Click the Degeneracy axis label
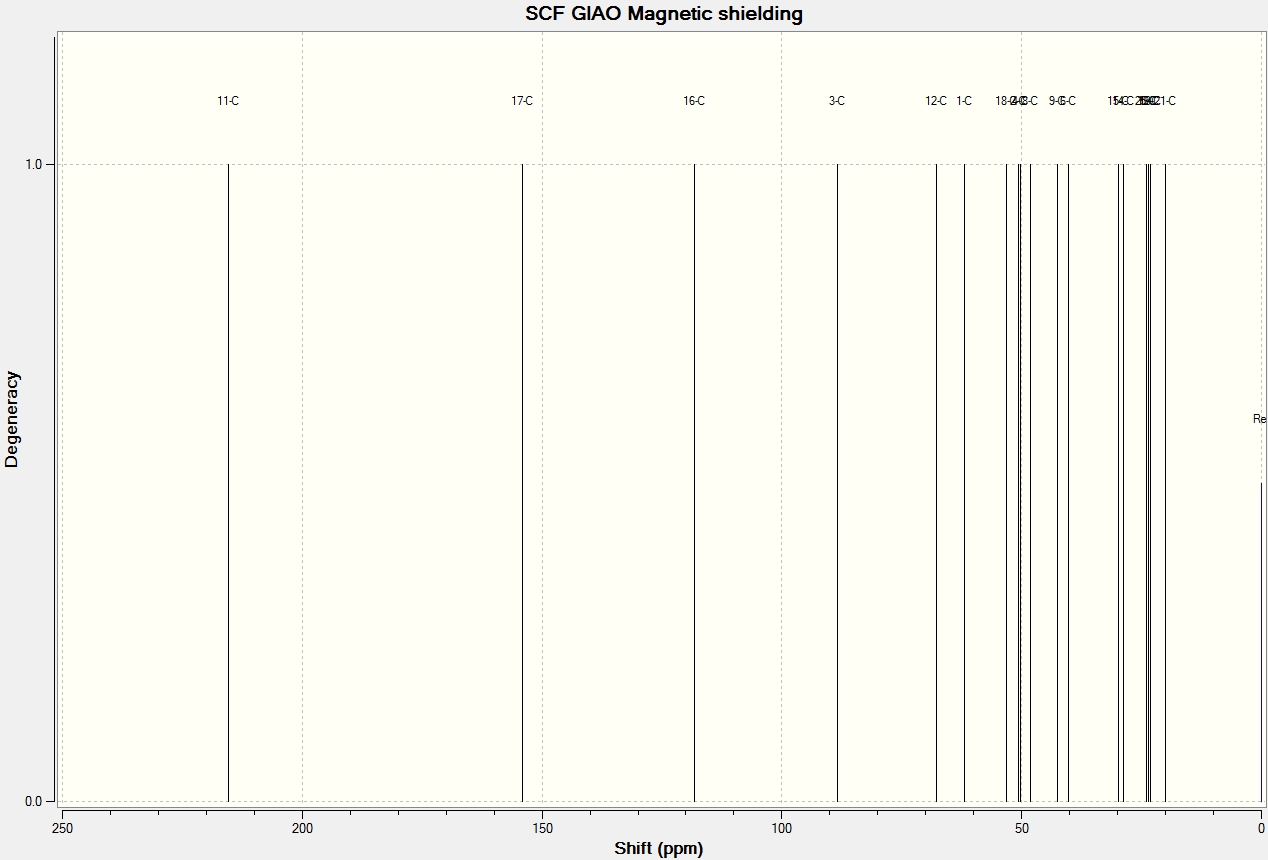Viewport: 1268px width, 860px height. pyautogui.click(x=12, y=419)
